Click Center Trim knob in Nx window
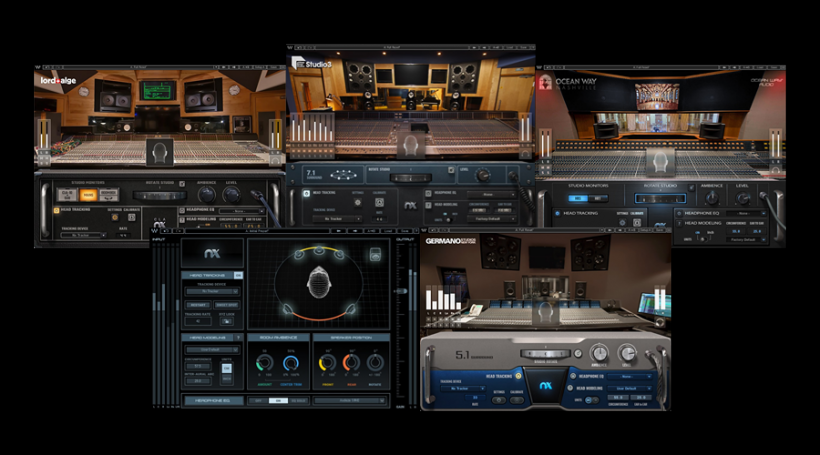Screen dimensions: 820x455 click(291, 362)
